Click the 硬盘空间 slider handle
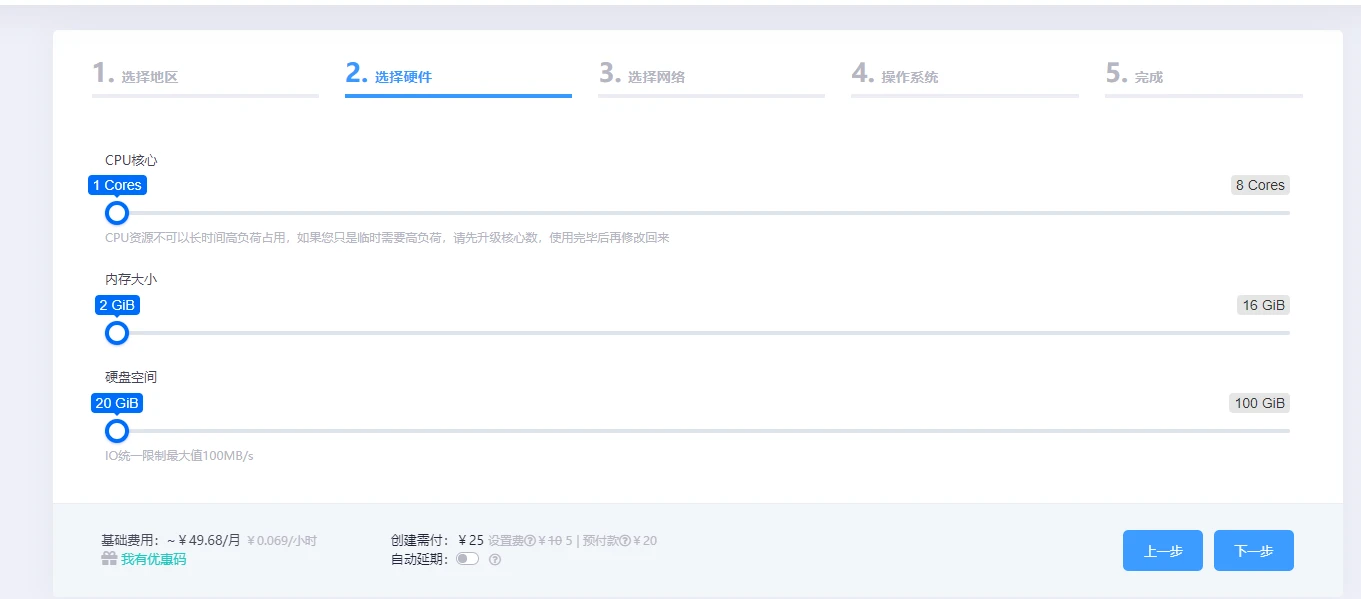 click(x=117, y=431)
